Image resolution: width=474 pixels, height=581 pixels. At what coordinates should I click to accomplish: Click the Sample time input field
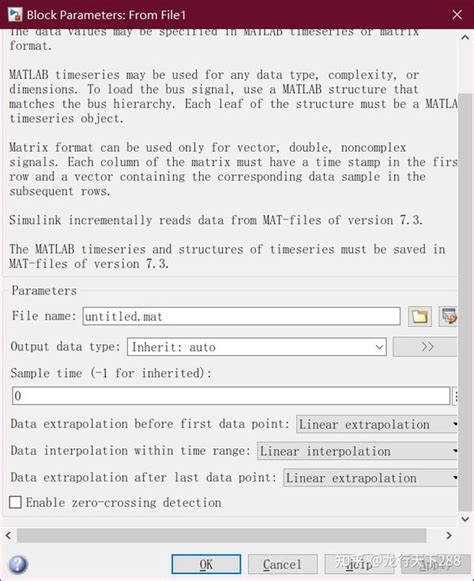click(231, 396)
